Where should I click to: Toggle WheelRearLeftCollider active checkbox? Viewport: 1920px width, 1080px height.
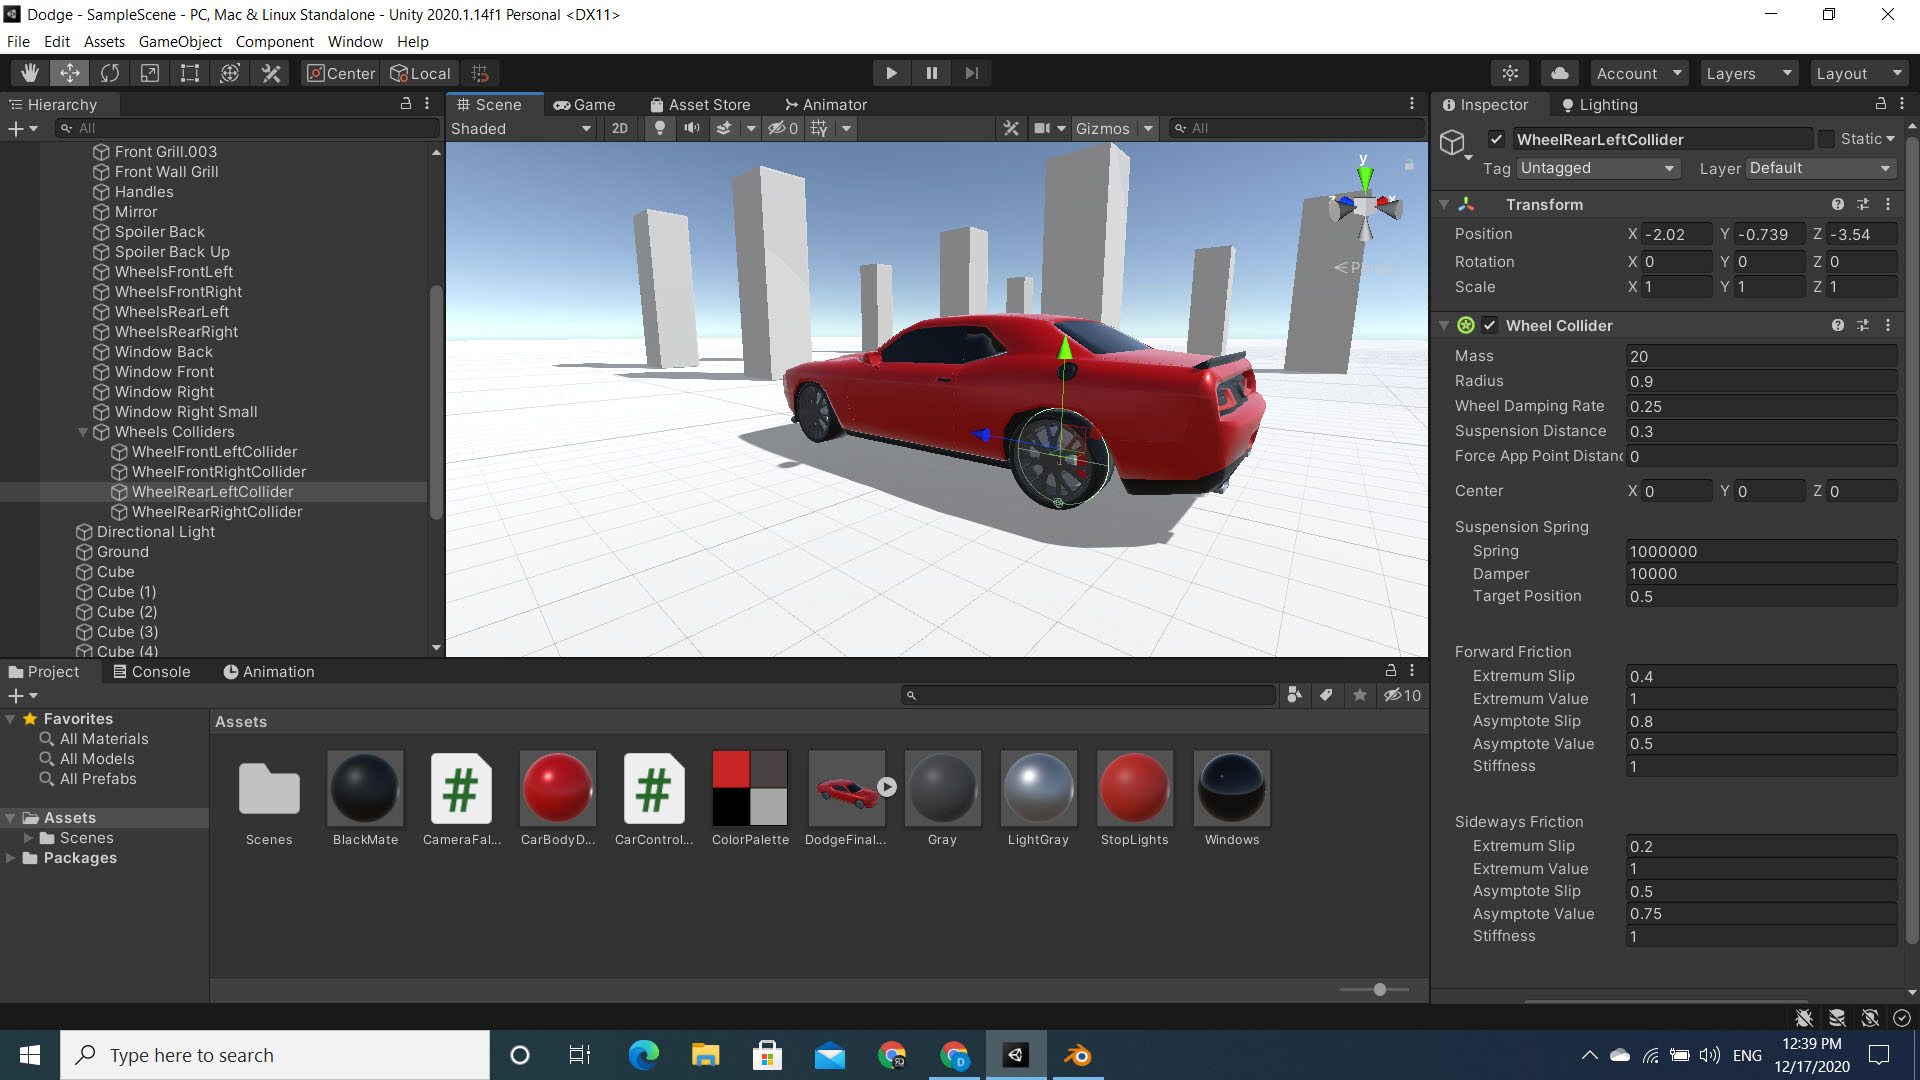coord(1496,139)
